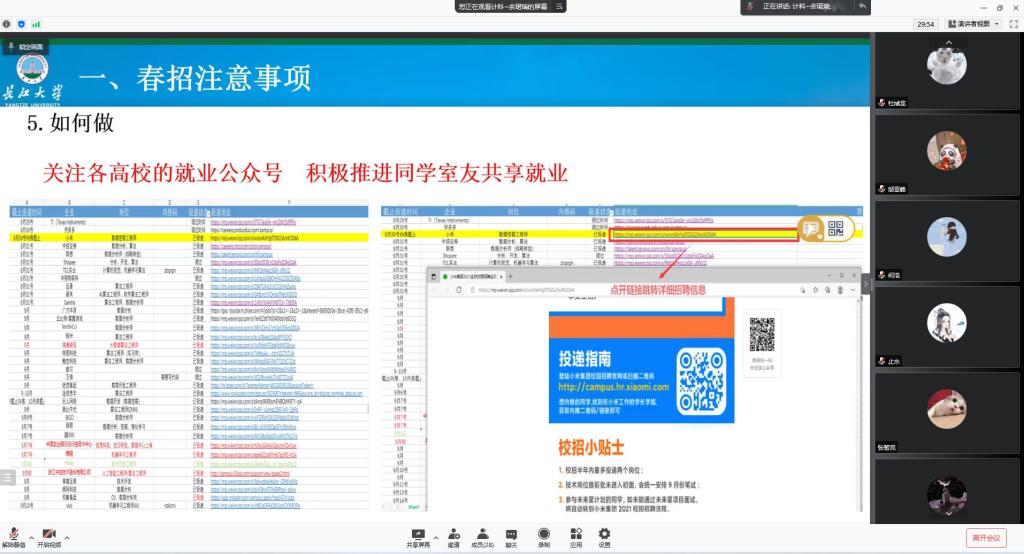1024x554 pixels.
Task: Toggle the 锁定画面 pin screen control
Action: click(x=26, y=47)
